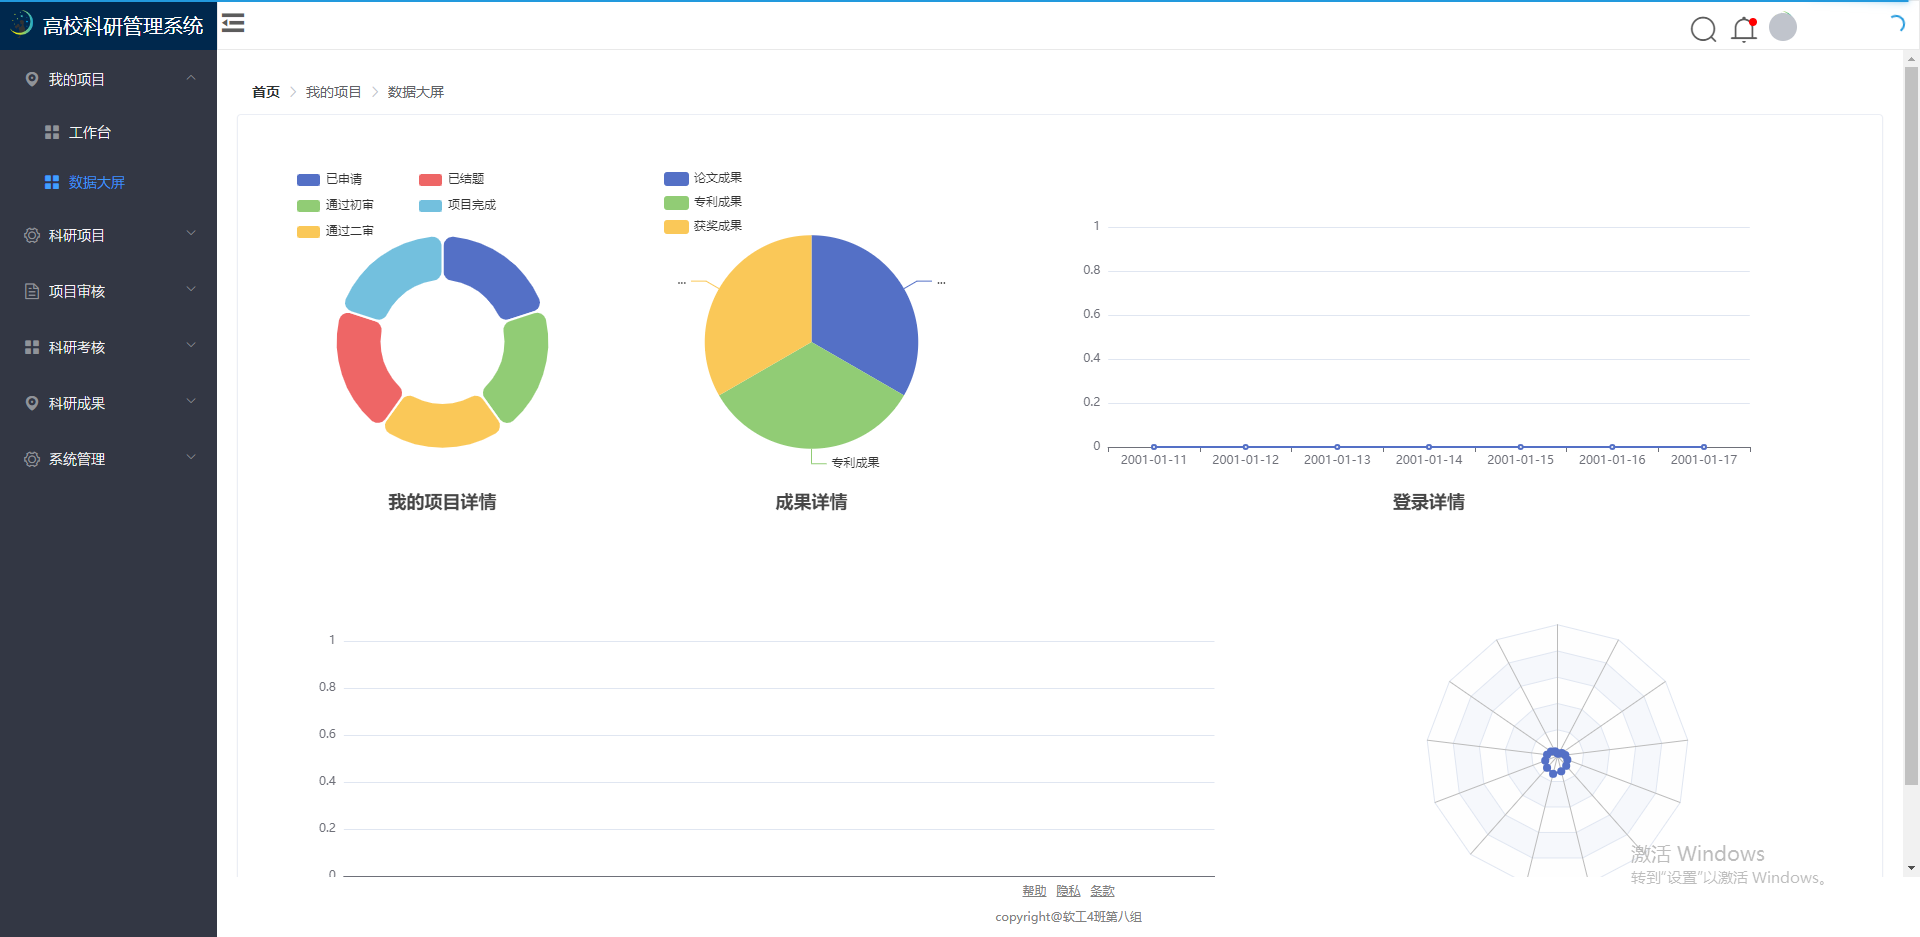Open the 科研项目 menu
1920x937 pixels.
click(x=108, y=235)
